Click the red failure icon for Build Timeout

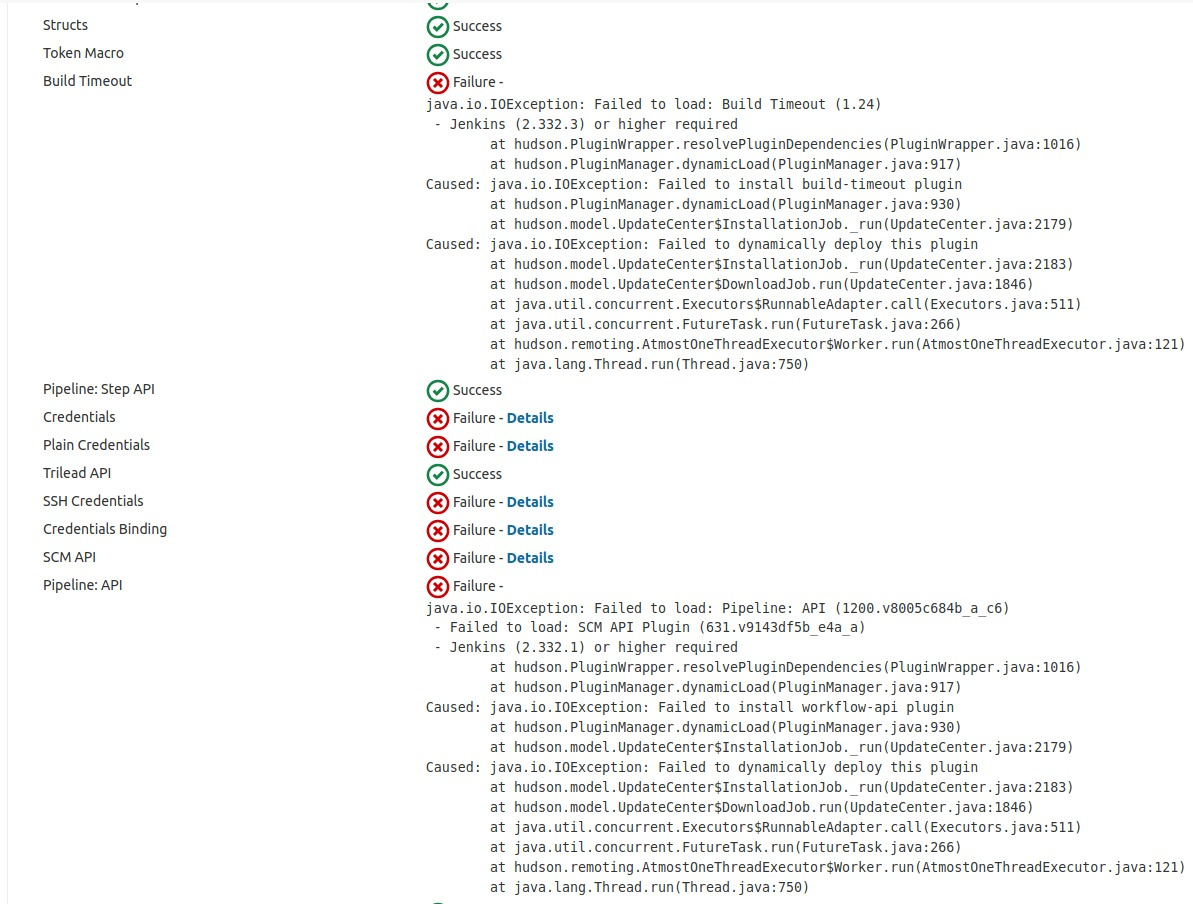click(x=437, y=82)
